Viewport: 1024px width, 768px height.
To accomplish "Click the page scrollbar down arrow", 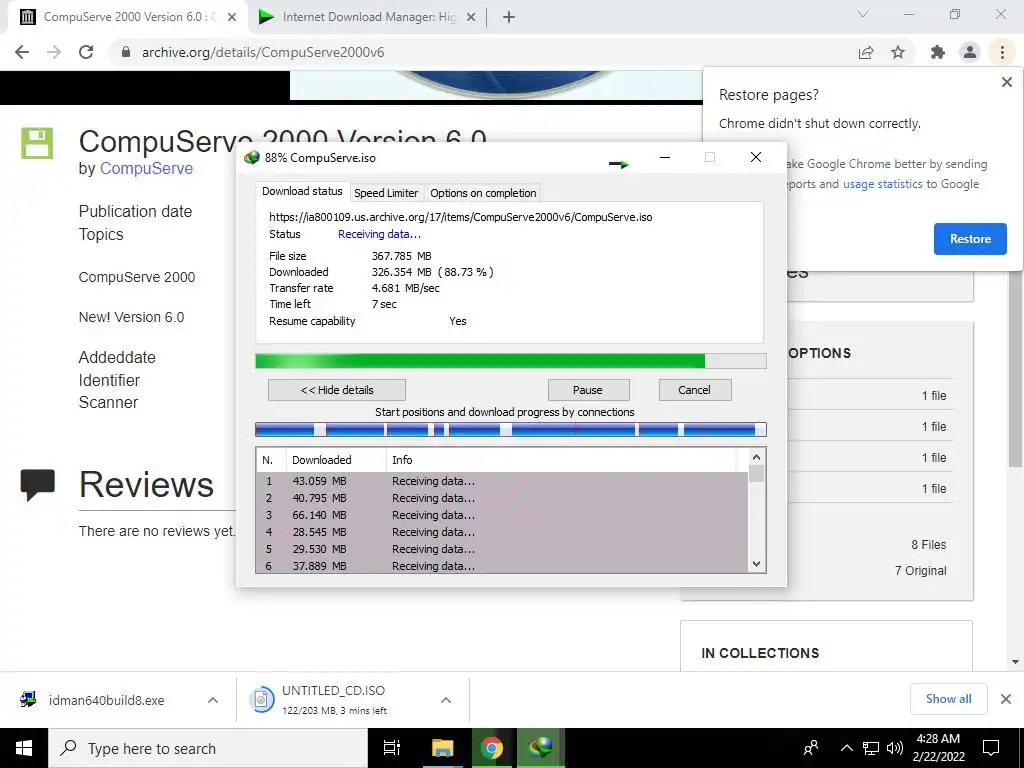I will 1015,662.
